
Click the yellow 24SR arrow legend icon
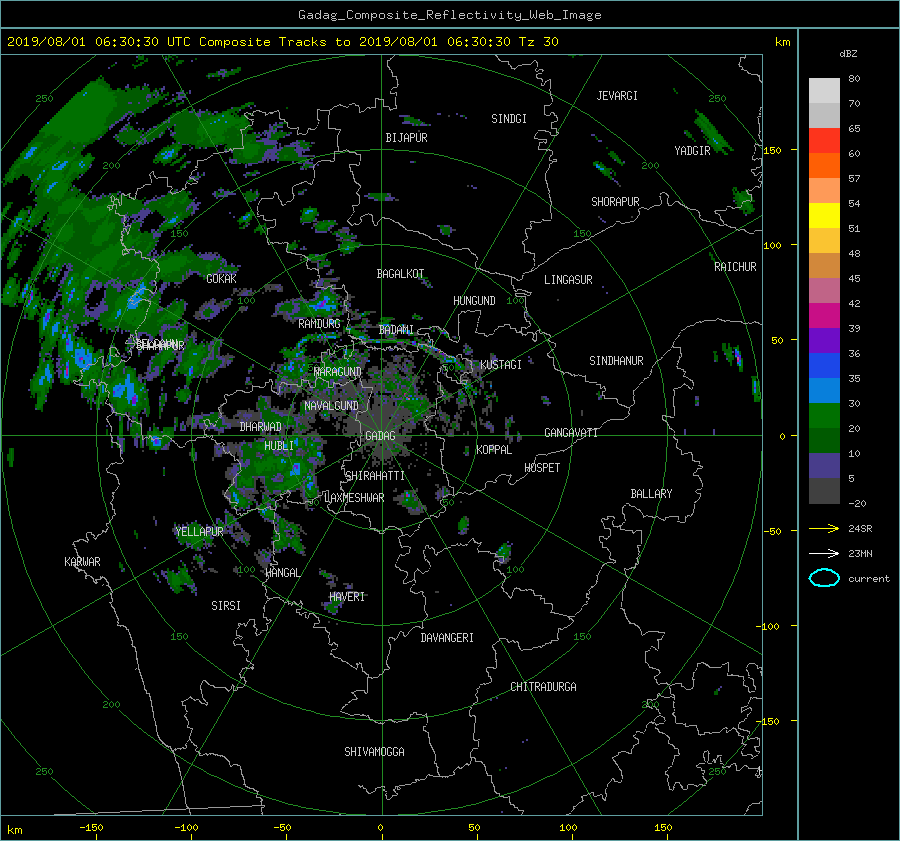(x=824, y=528)
